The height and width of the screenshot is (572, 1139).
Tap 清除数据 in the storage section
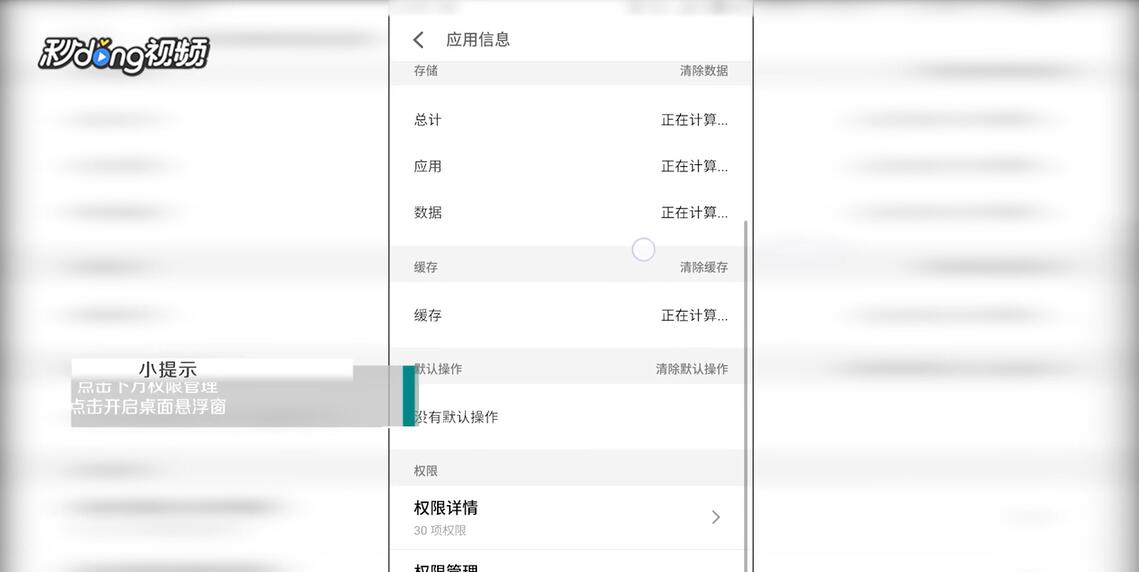703,71
